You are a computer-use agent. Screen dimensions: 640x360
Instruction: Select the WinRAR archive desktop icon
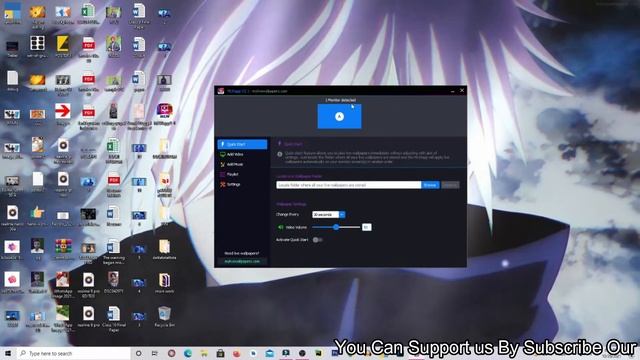point(63,249)
